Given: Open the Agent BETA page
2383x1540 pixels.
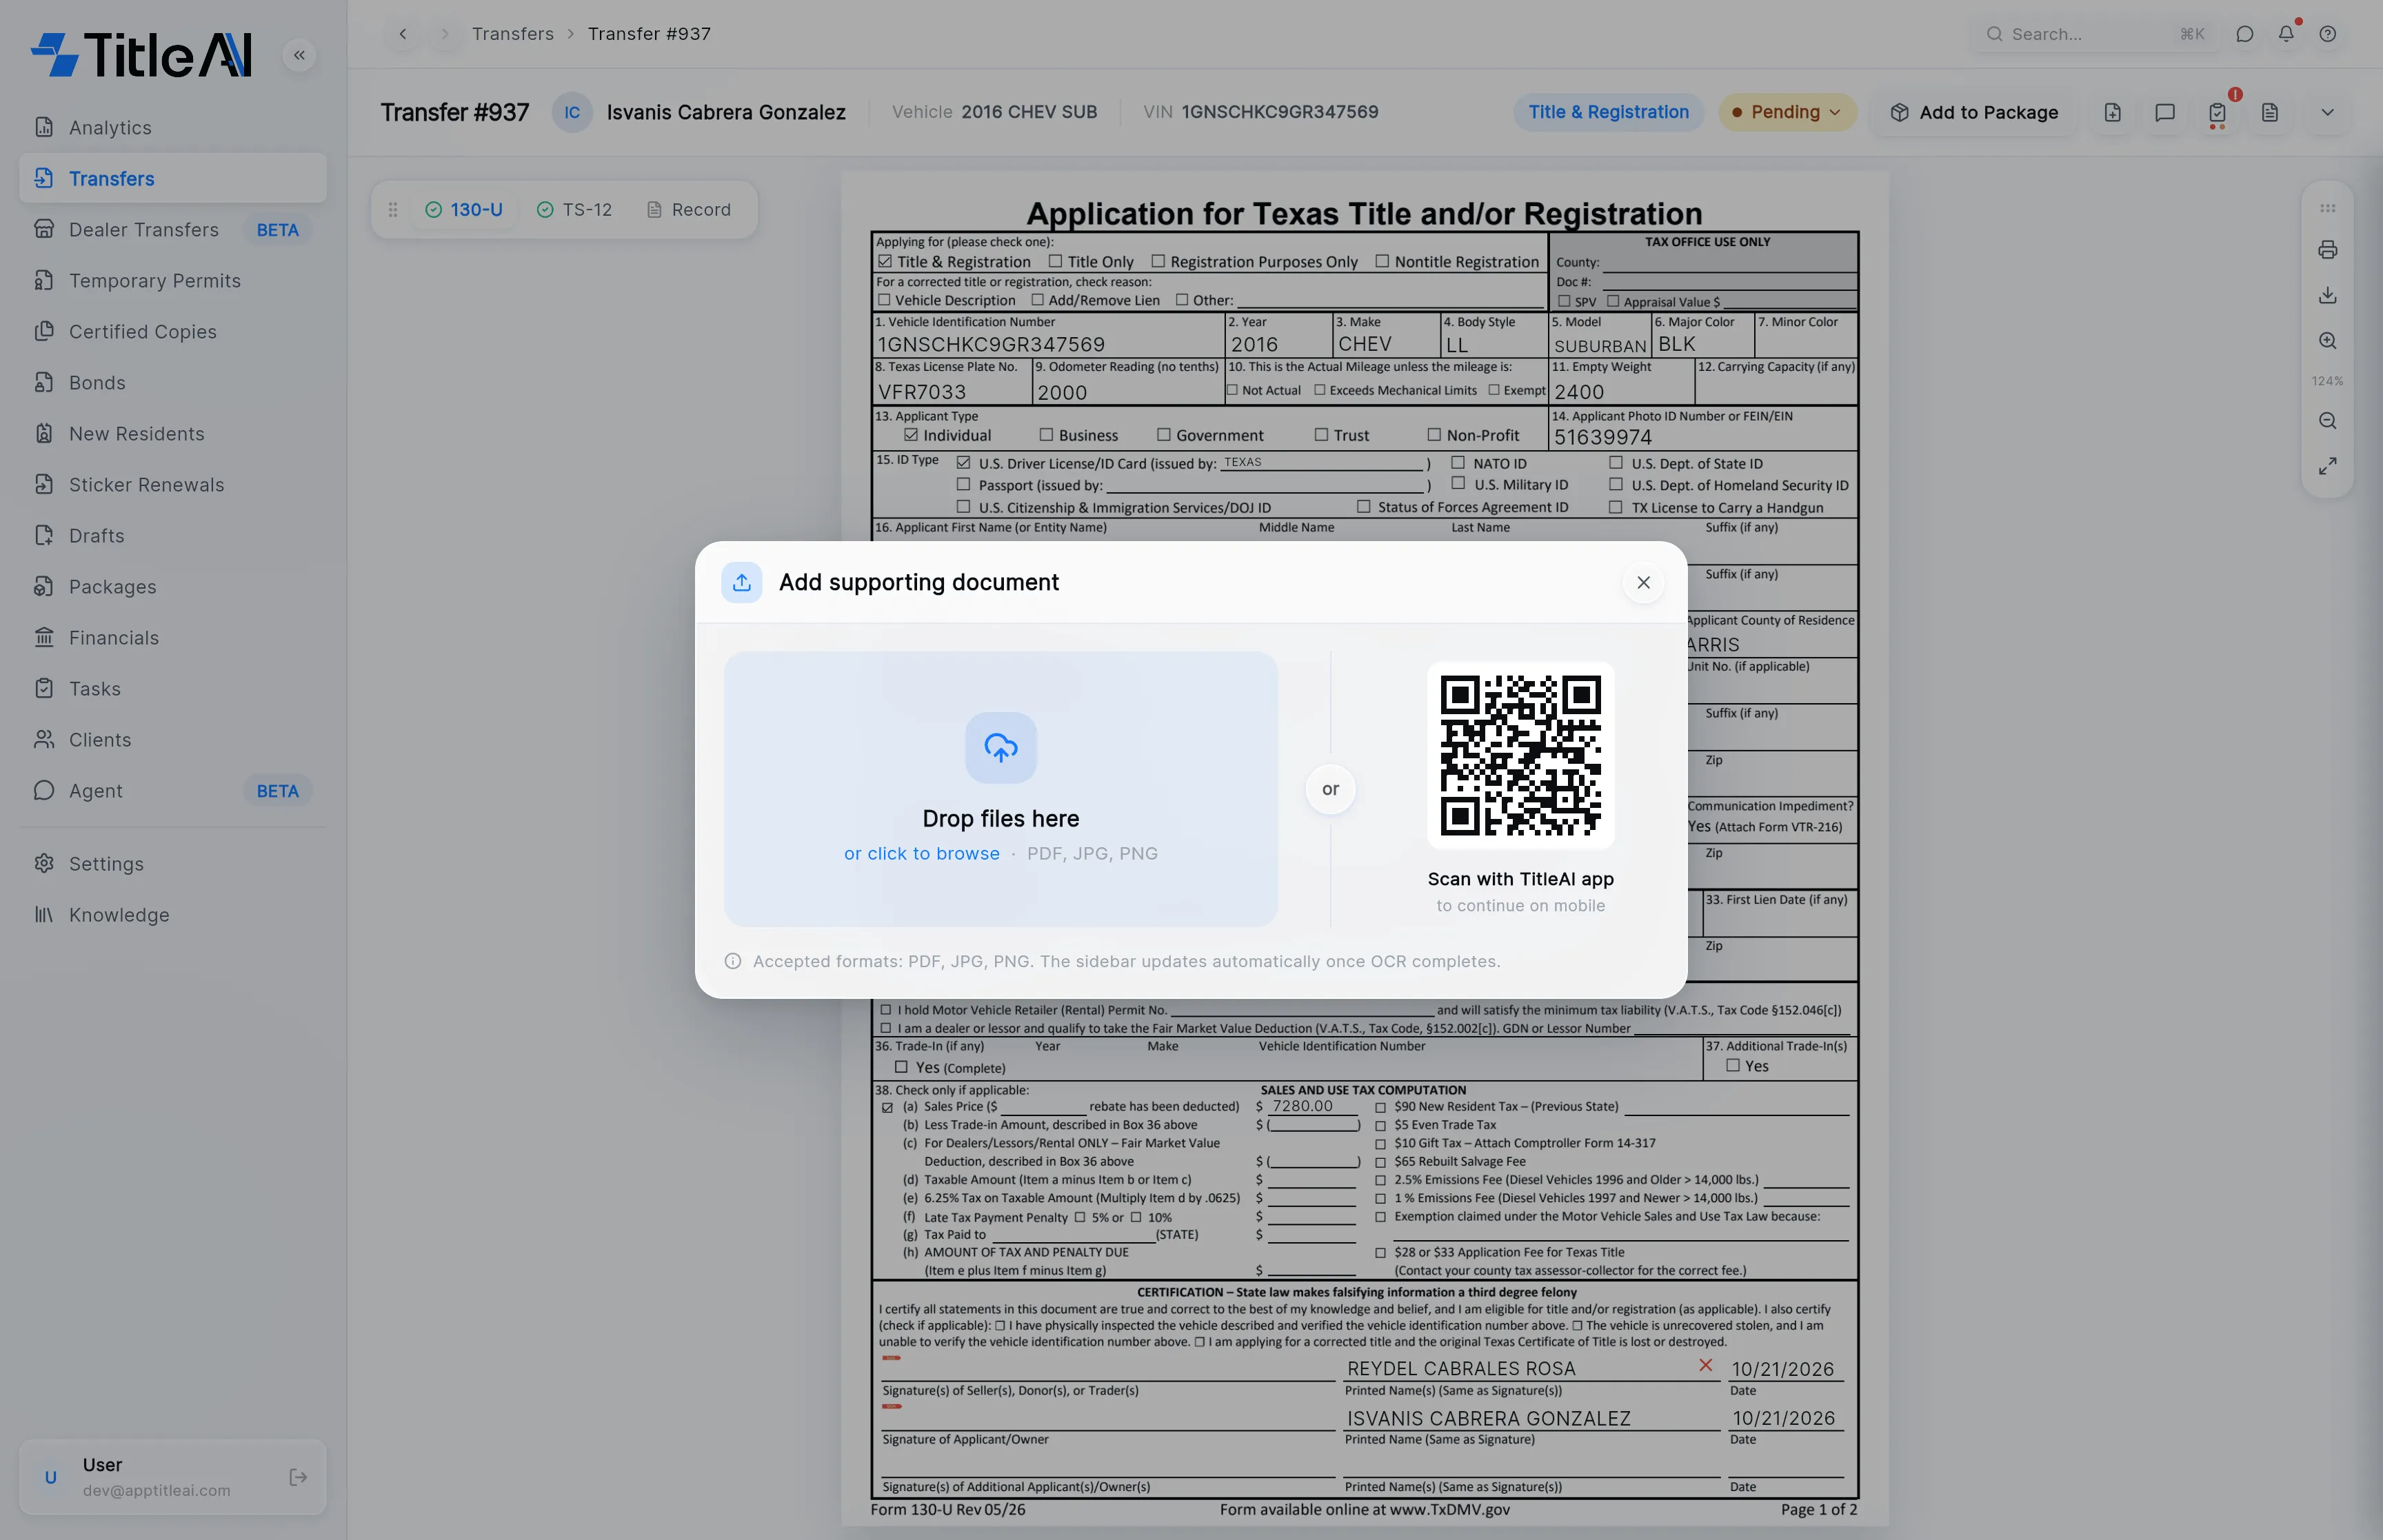Looking at the screenshot, I should point(172,790).
